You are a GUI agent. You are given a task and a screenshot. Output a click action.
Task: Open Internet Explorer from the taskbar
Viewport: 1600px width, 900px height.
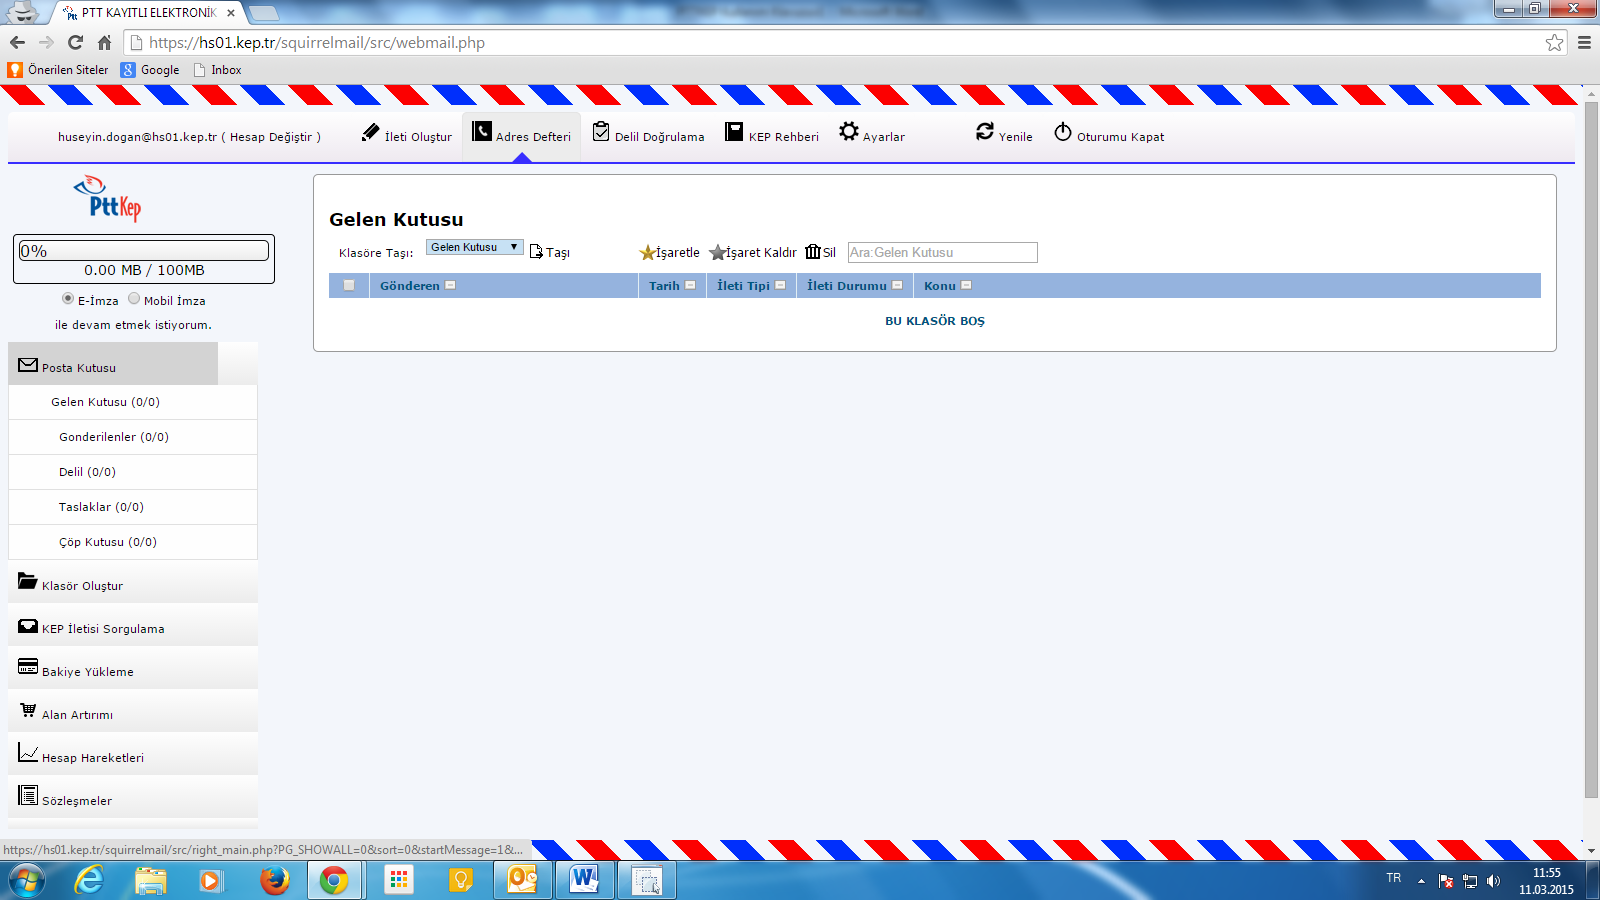click(x=90, y=880)
